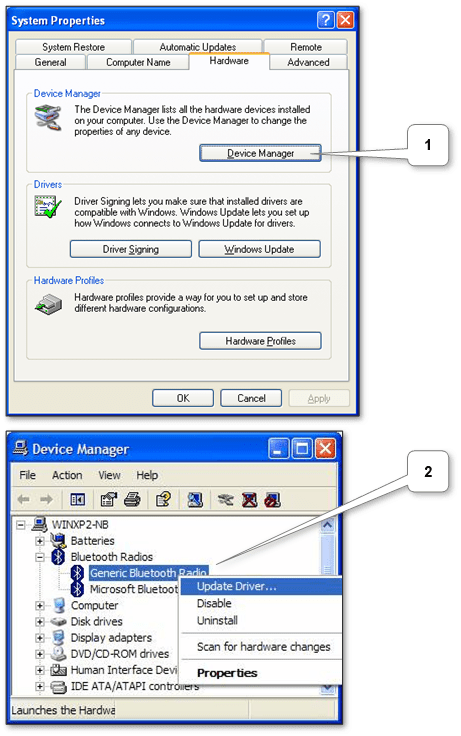The image size is (461, 736).
Task: Collapse the WINXP2-NB root node
Action: tap(21, 524)
